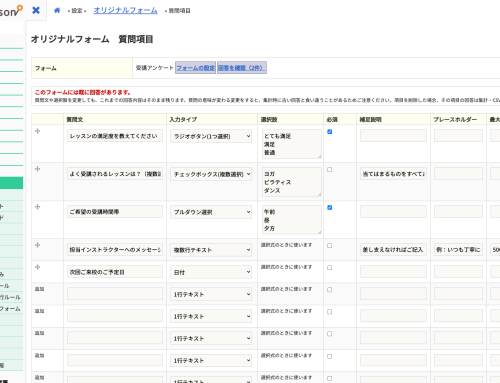
Task: Check 必須 for 担当インストラクターへのメッセージ question
Action: tap(330, 246)
